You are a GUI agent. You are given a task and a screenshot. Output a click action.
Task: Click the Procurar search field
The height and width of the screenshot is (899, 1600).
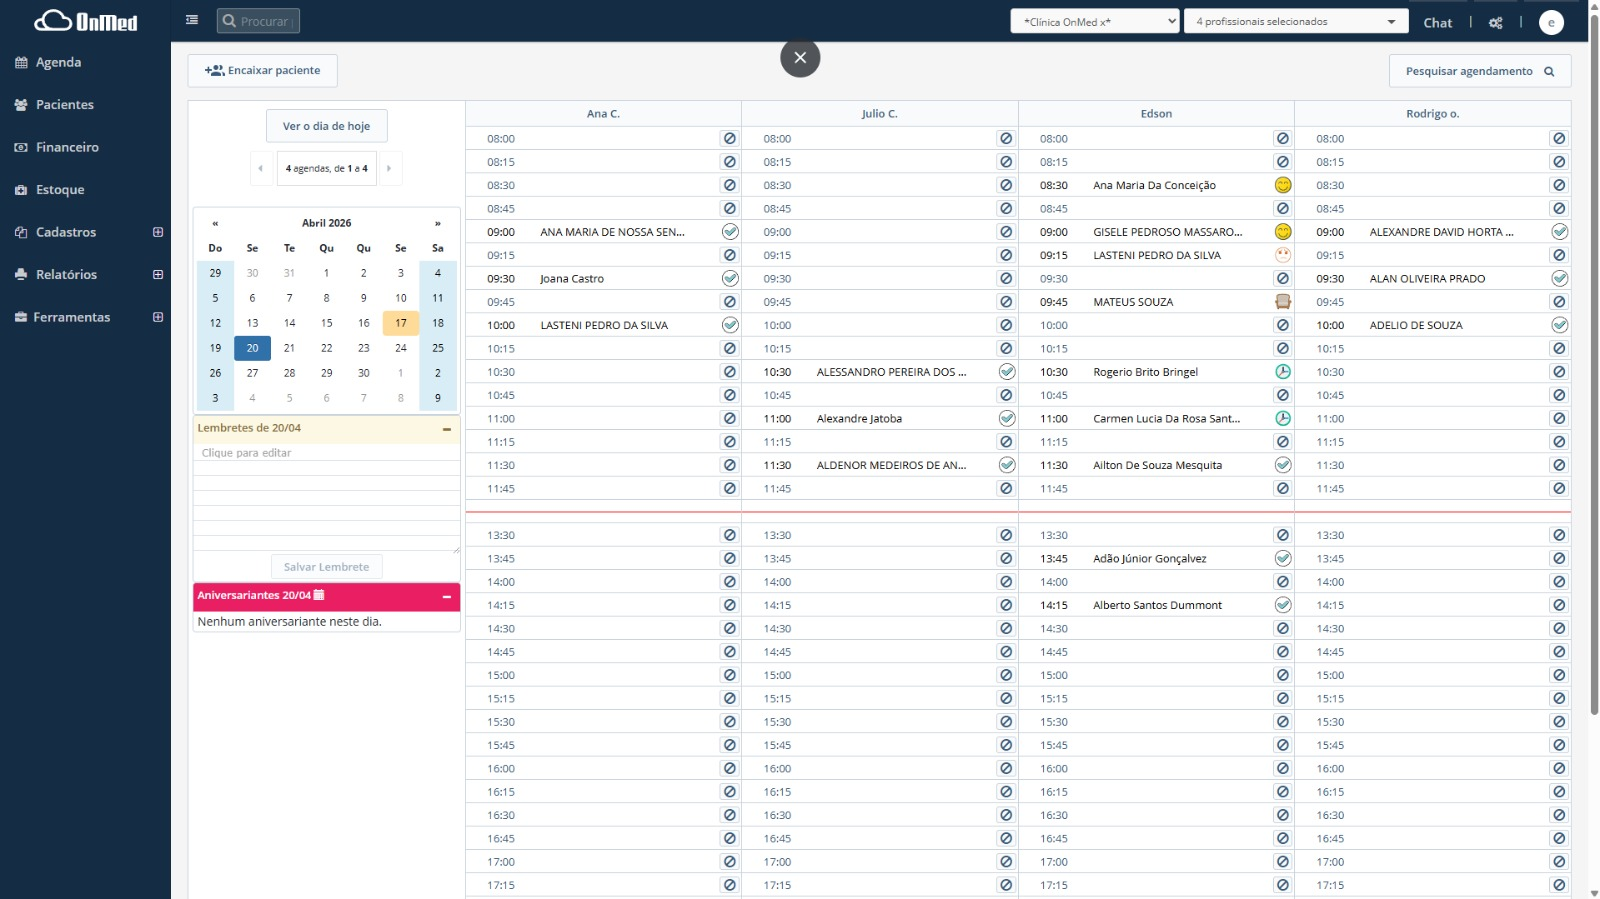(x=258, y=21)
